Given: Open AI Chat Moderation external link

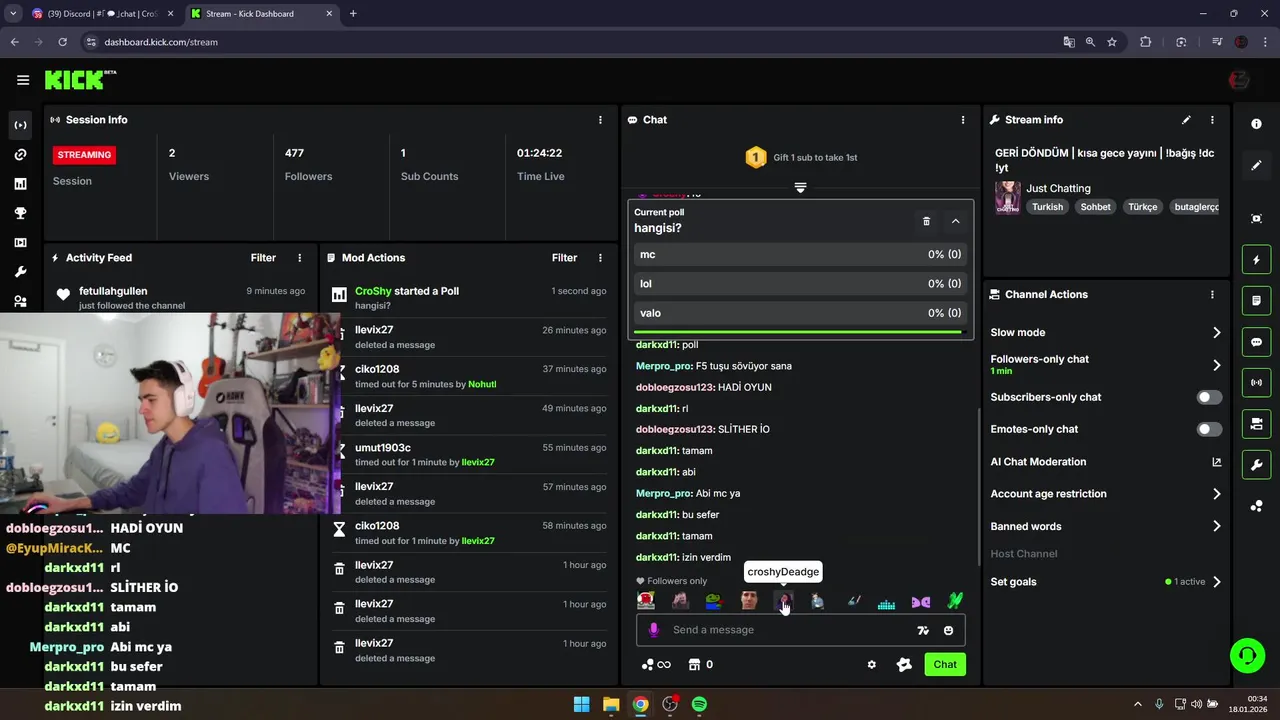Looking at the screenshot, I should (1217, 462).
